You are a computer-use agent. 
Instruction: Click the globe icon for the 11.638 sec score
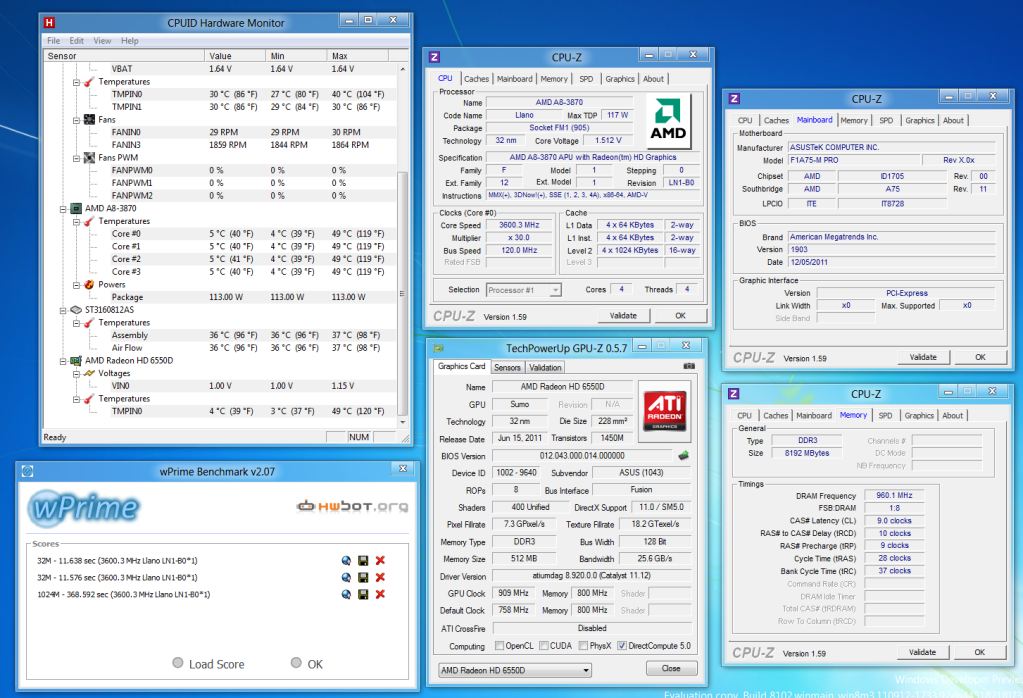pyautogui.click(x=346, y=560)
